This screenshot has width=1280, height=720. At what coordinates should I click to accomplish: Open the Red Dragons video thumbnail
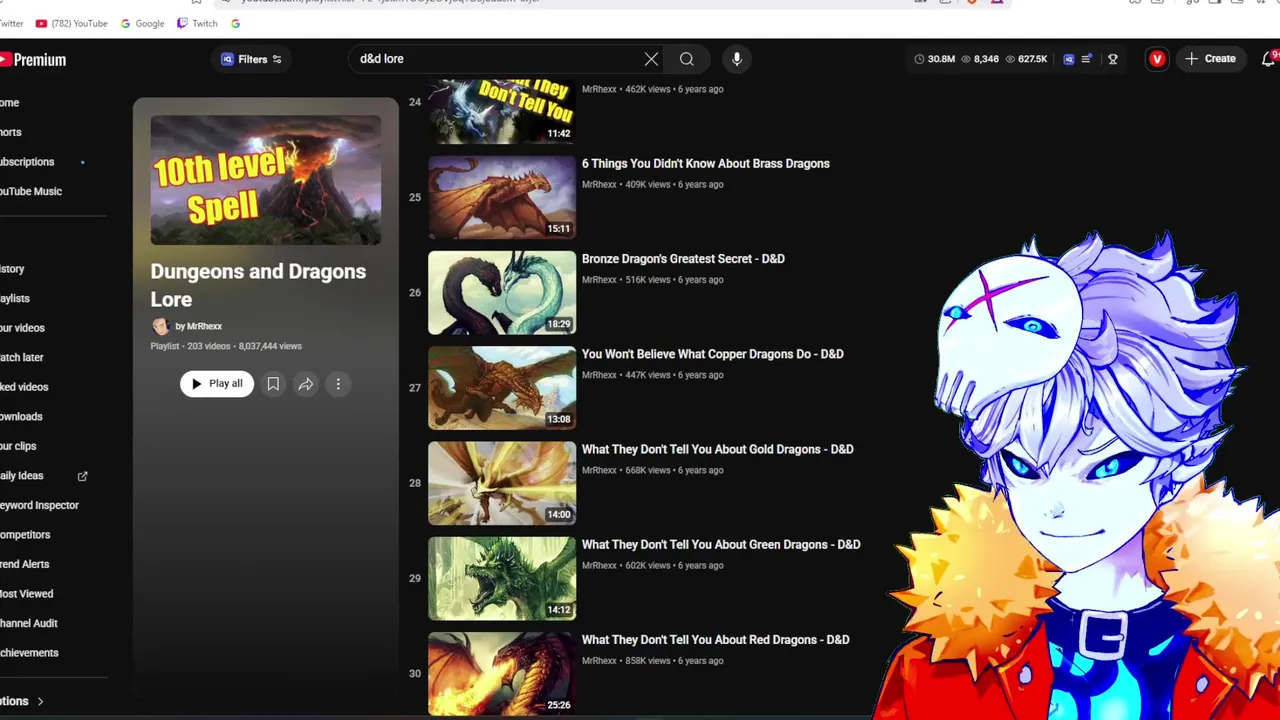pos(502,674)
